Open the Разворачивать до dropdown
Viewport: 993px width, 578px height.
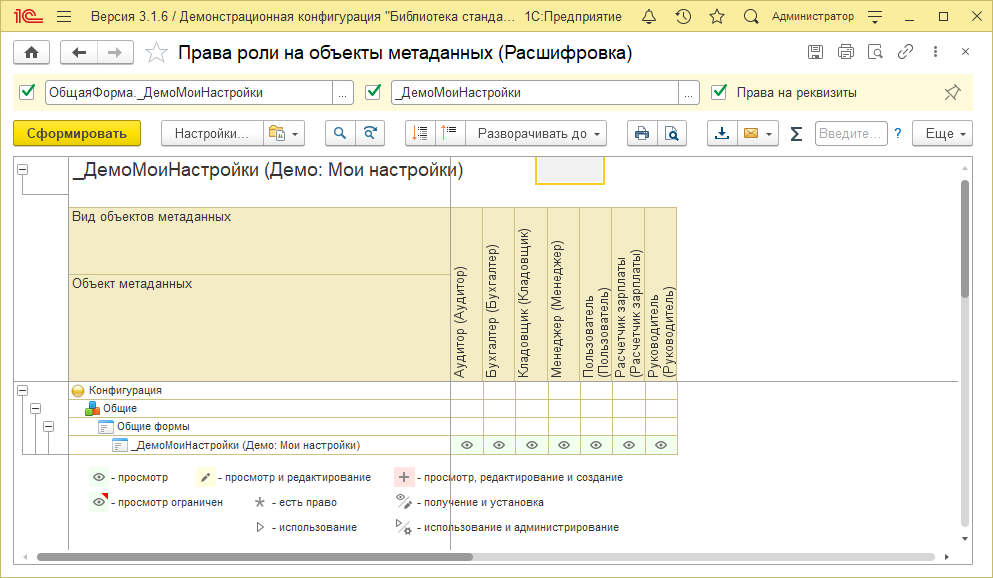tap(536, 134)
